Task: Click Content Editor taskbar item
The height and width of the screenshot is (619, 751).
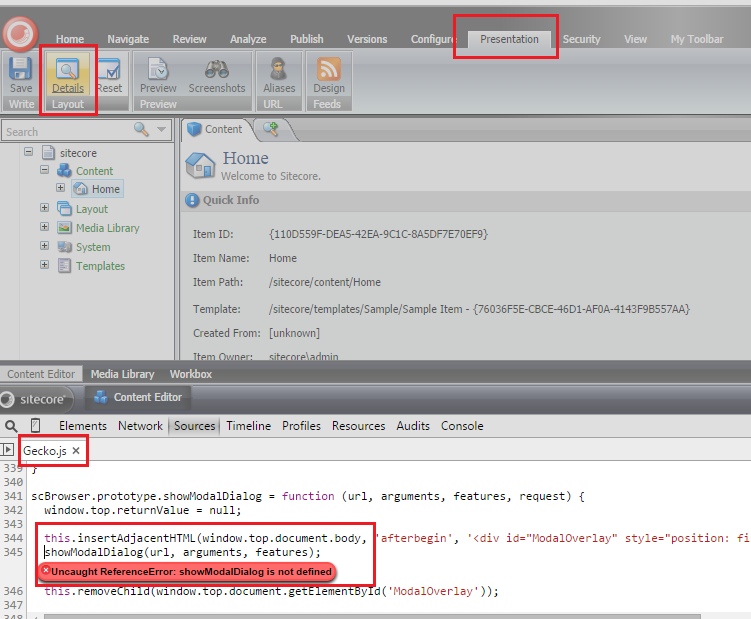Action: pos(138,397)
